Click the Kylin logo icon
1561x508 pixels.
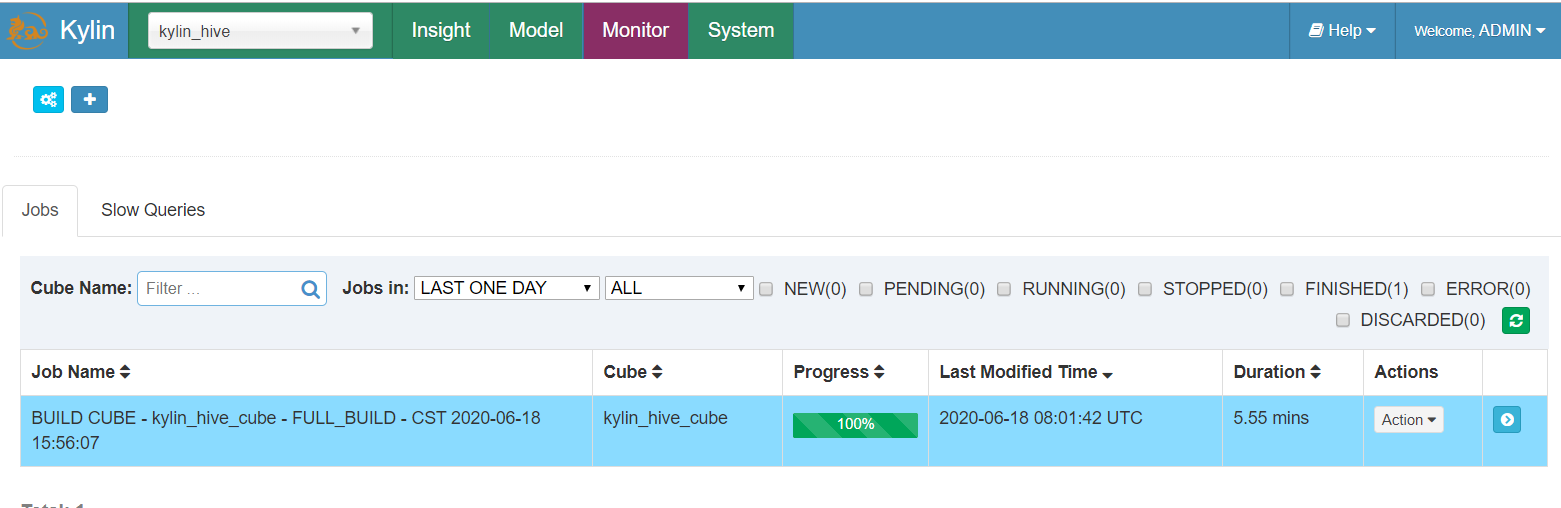pos(27,30)
